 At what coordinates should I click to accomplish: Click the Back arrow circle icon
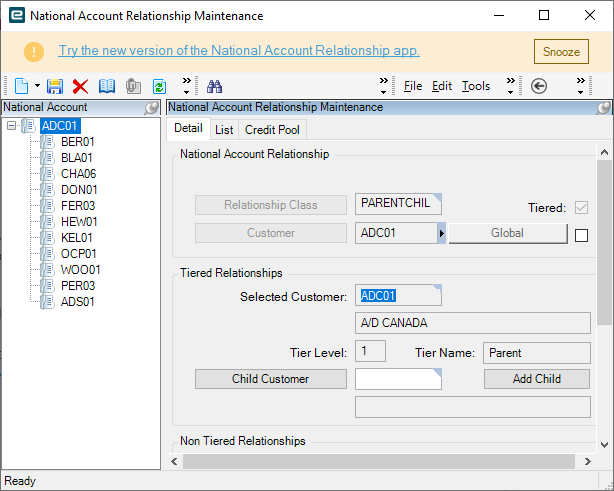(x=539, y=86)
